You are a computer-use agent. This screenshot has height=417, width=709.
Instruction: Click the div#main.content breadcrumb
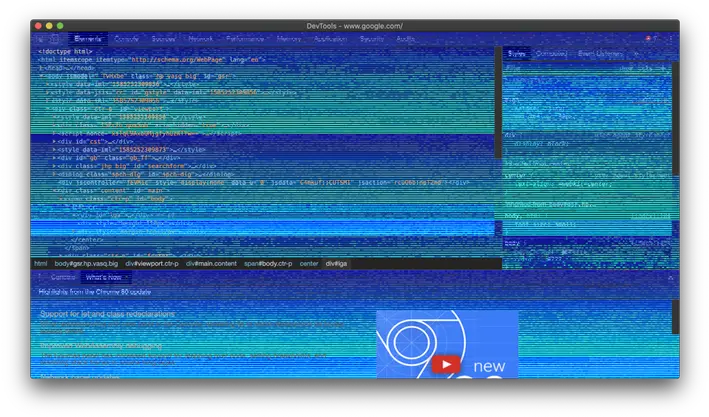211,264
